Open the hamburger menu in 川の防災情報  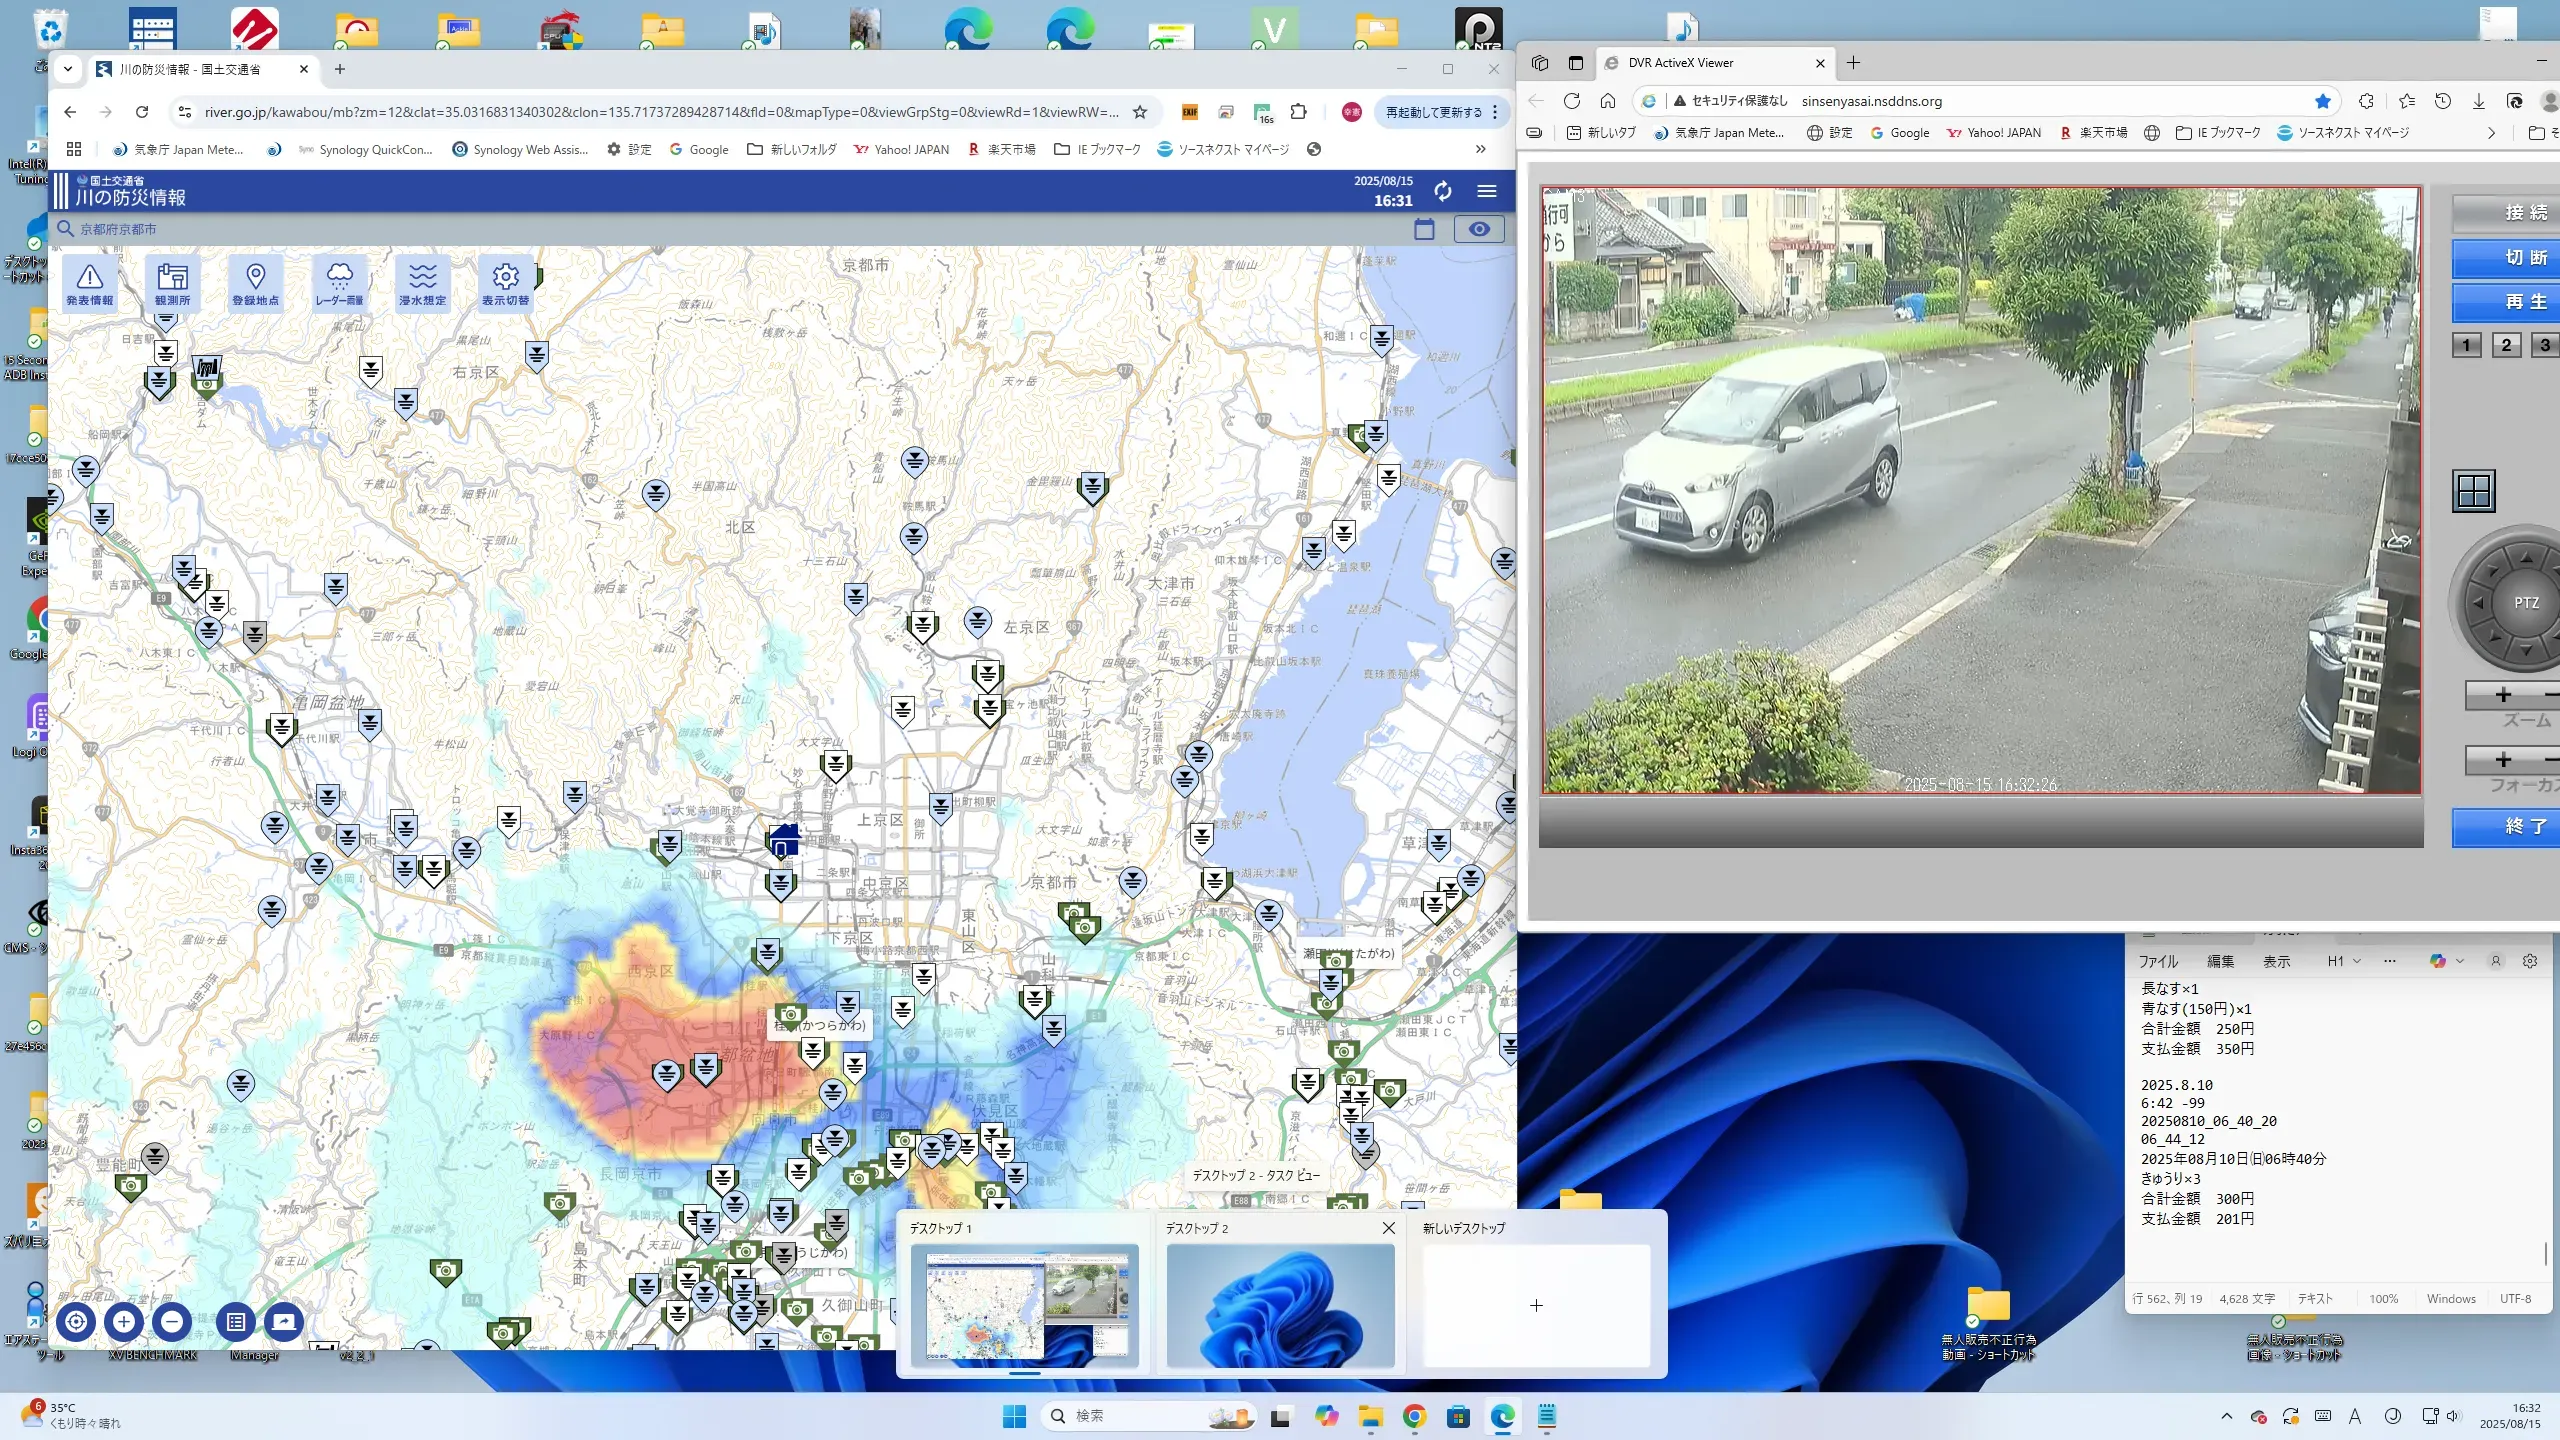1487,191
